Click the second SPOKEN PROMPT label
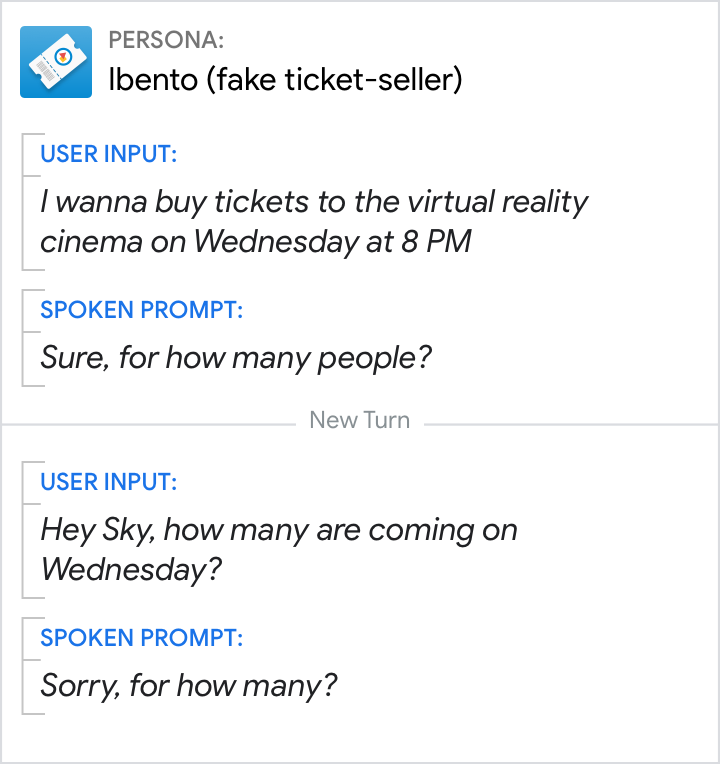 [x=141, y=638]
